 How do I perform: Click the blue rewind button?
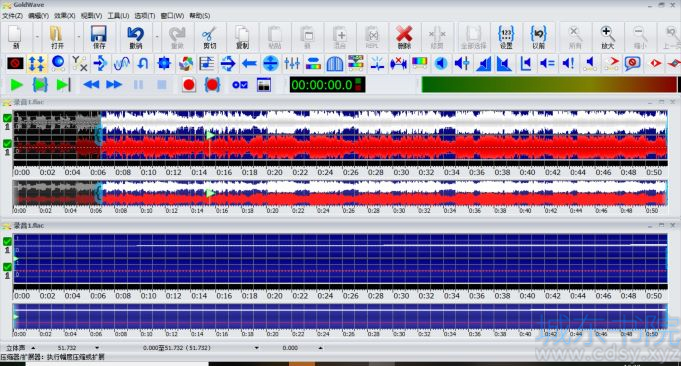[91, 85]
